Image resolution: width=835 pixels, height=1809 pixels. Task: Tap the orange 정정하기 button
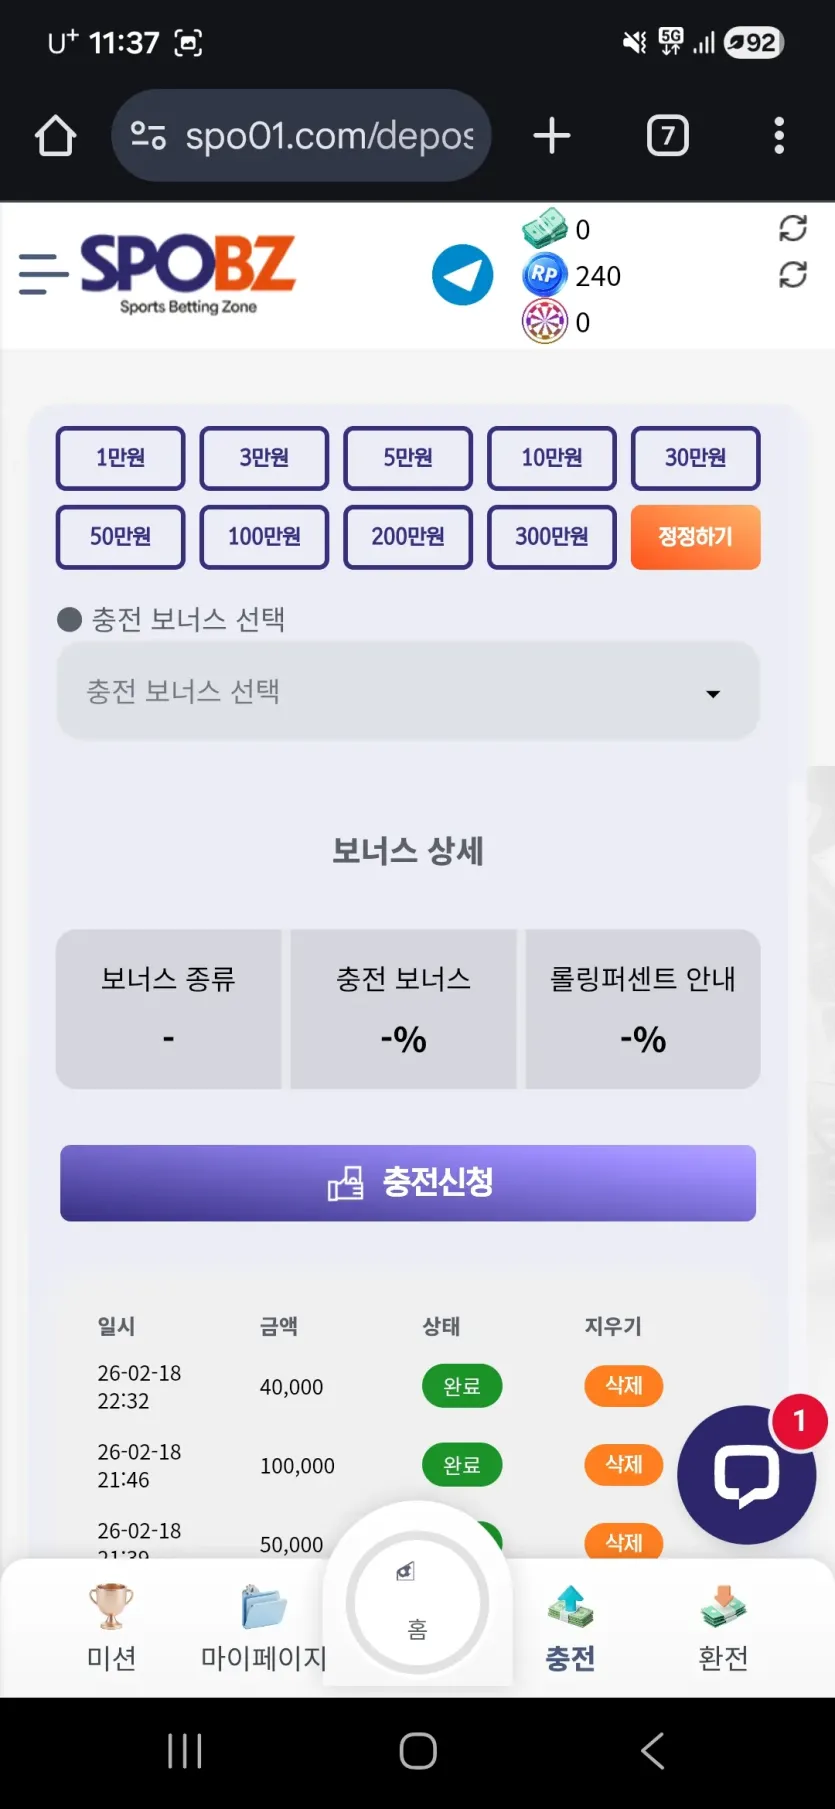[696, 537]
